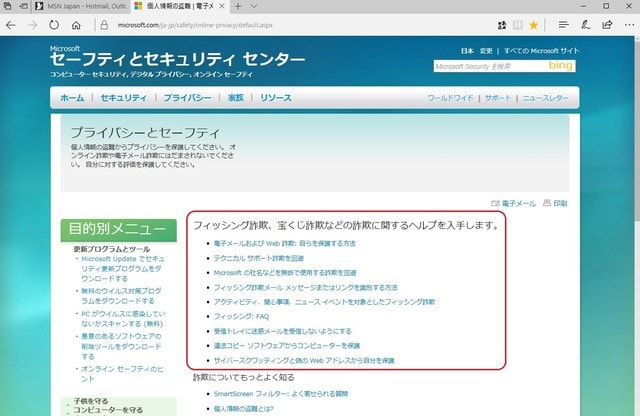
Task: Open PC がウイルスに感染 scan link
Action: (x=123, y=319)
